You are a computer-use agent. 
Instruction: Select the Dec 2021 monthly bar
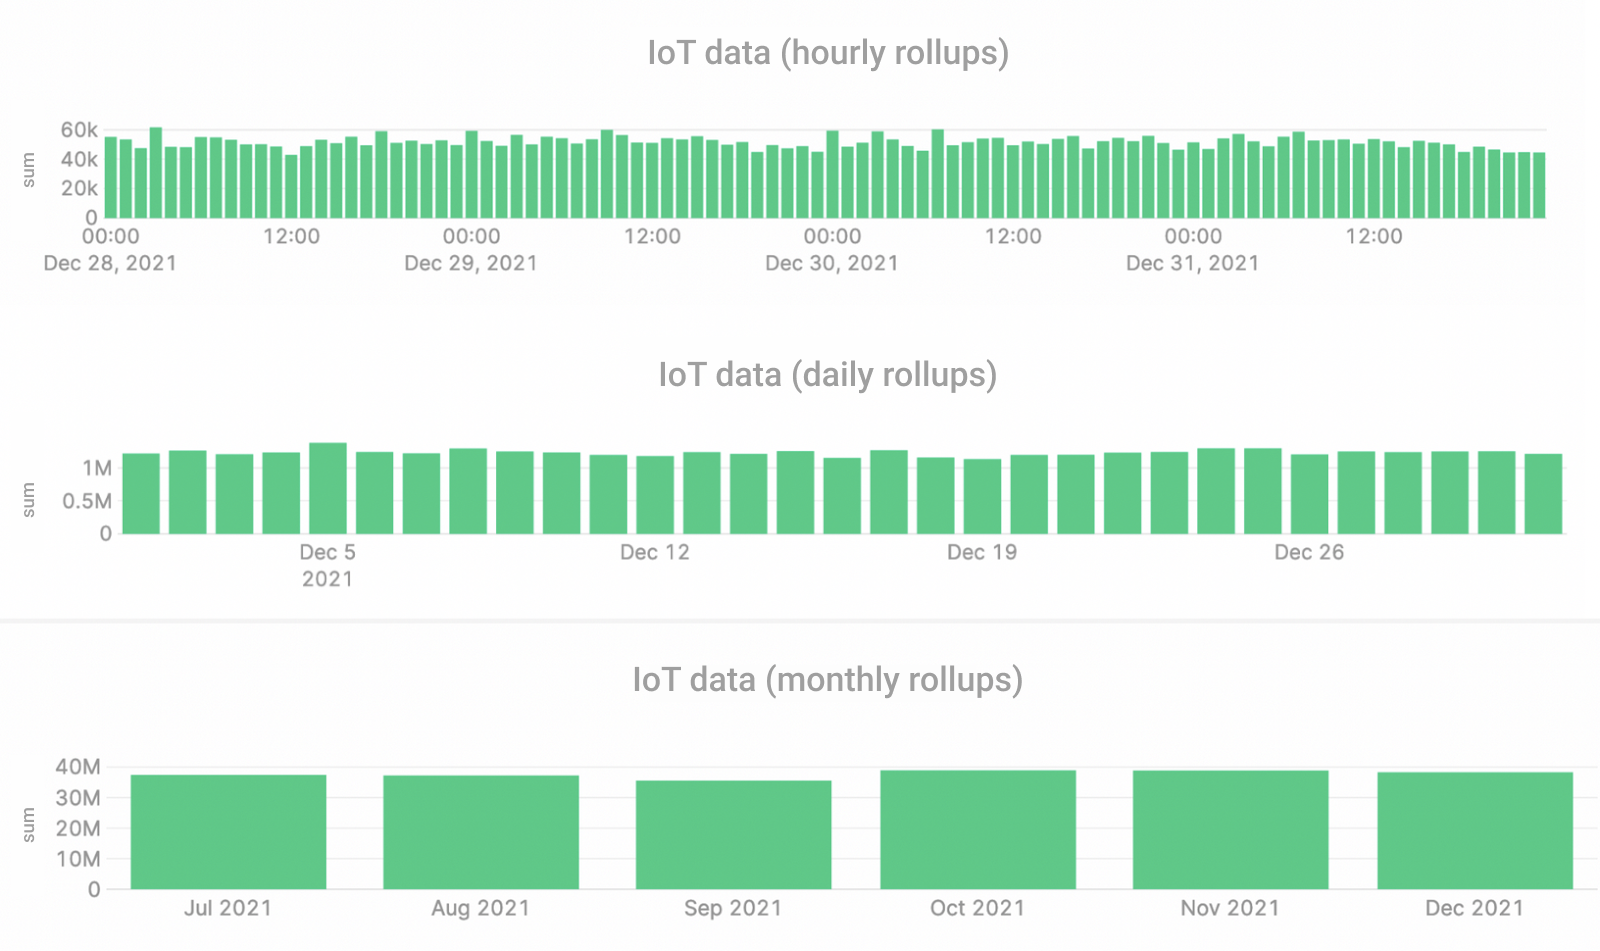[x=1475, y=831]
